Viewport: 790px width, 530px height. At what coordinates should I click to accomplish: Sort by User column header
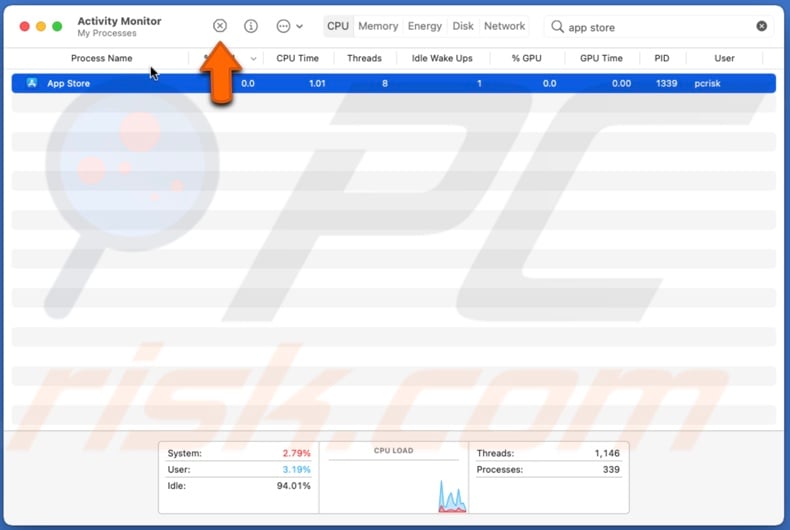coord(724,58)
